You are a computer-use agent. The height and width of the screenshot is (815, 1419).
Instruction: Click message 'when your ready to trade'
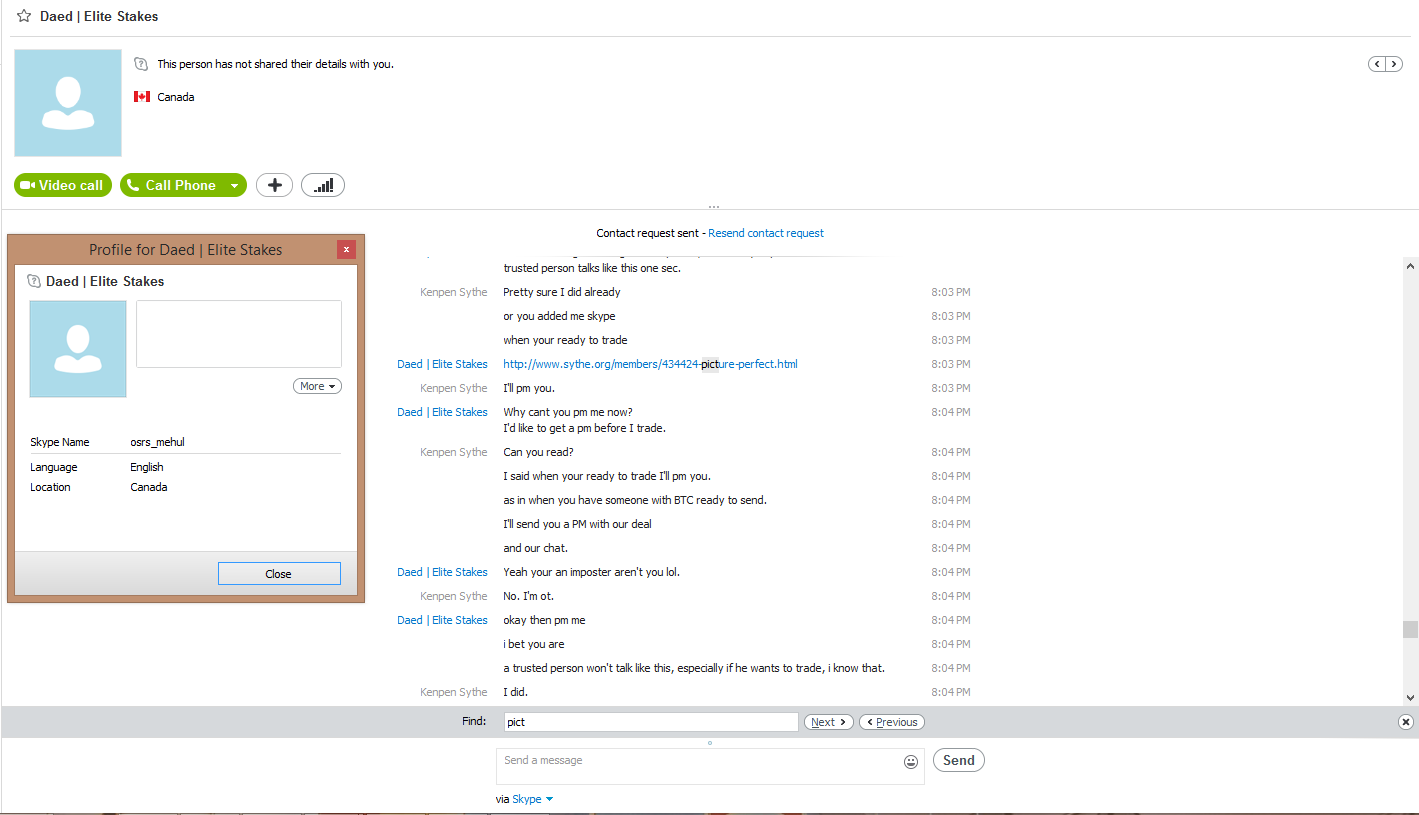coord(565,340)
